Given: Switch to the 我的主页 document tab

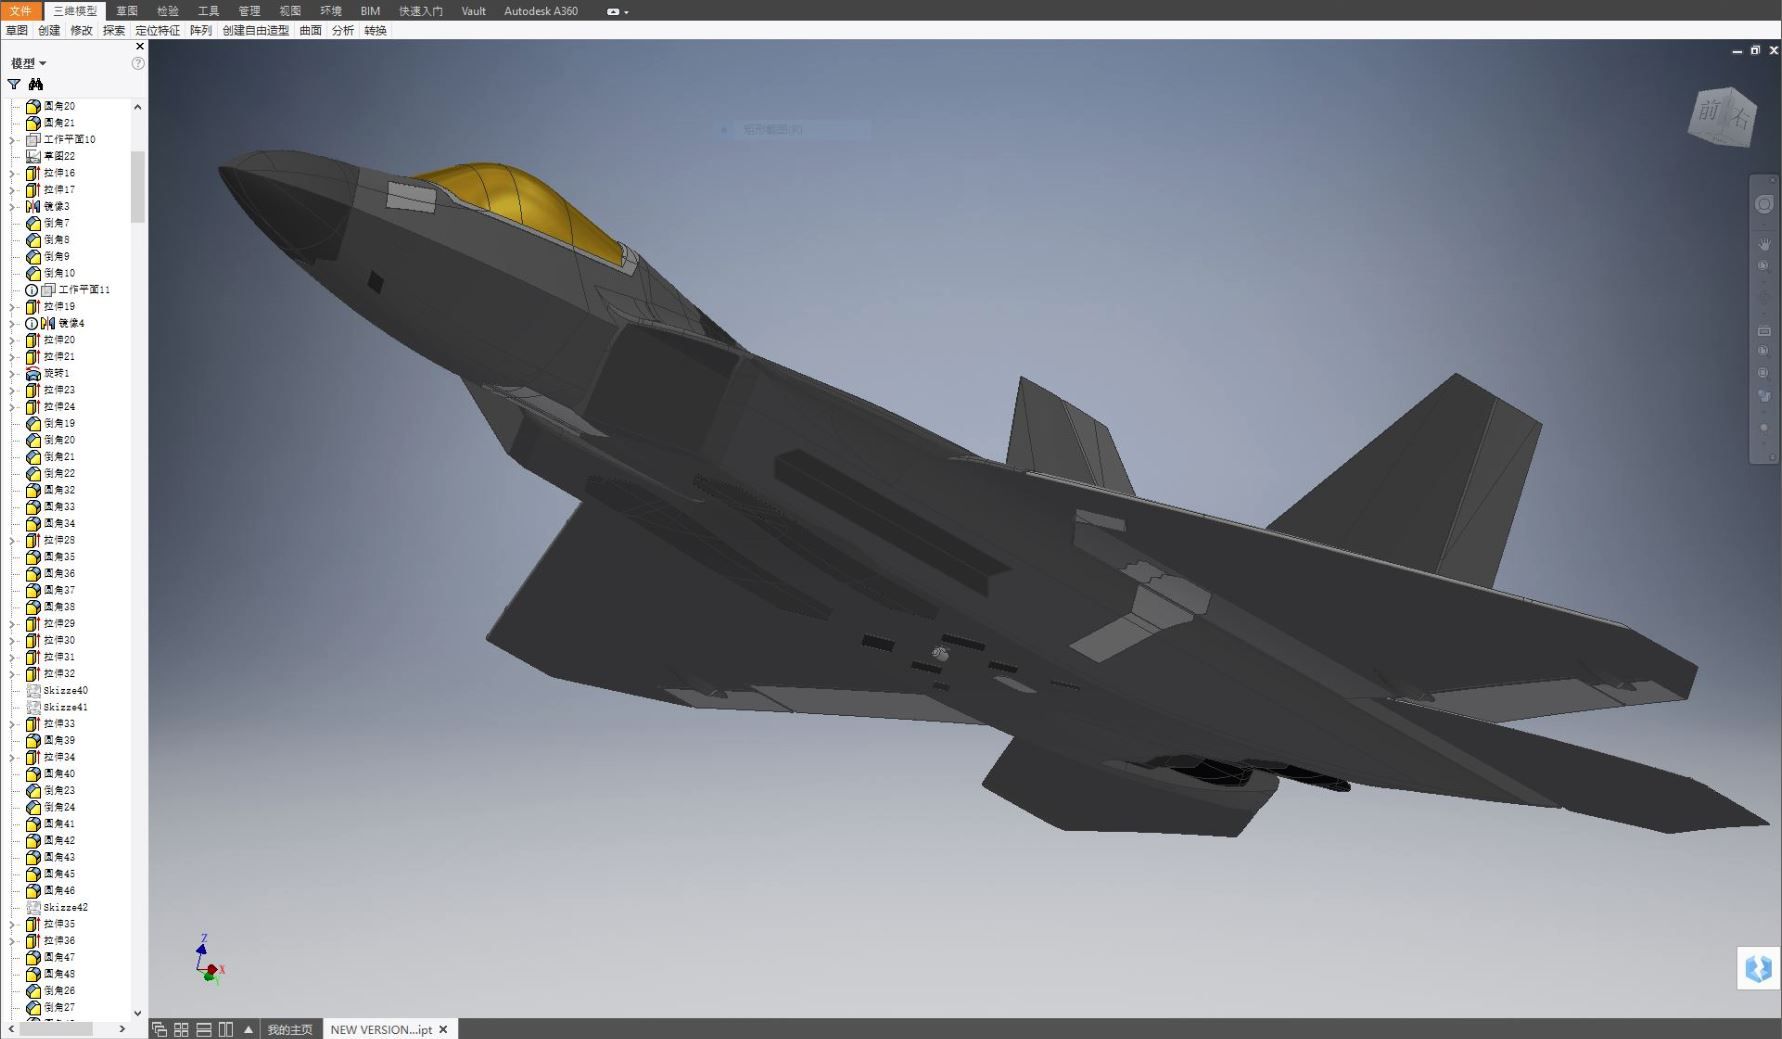Looking at the screenshot, I should (289, 1029).
